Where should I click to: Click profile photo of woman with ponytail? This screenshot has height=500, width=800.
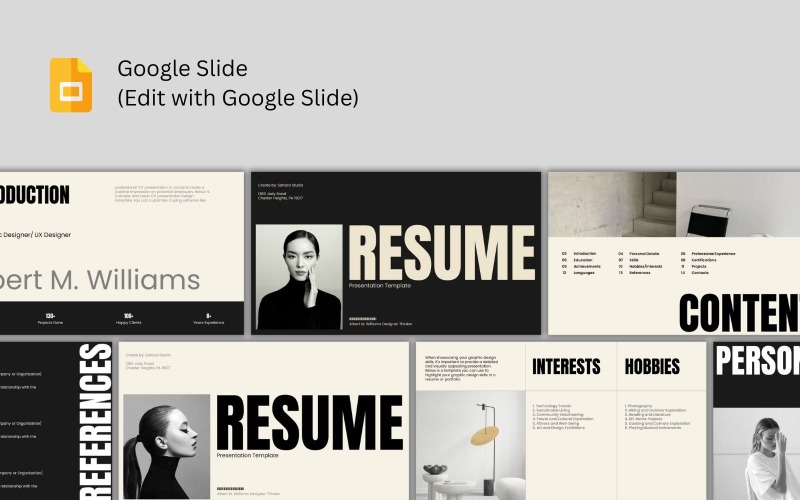click(166, 446)
